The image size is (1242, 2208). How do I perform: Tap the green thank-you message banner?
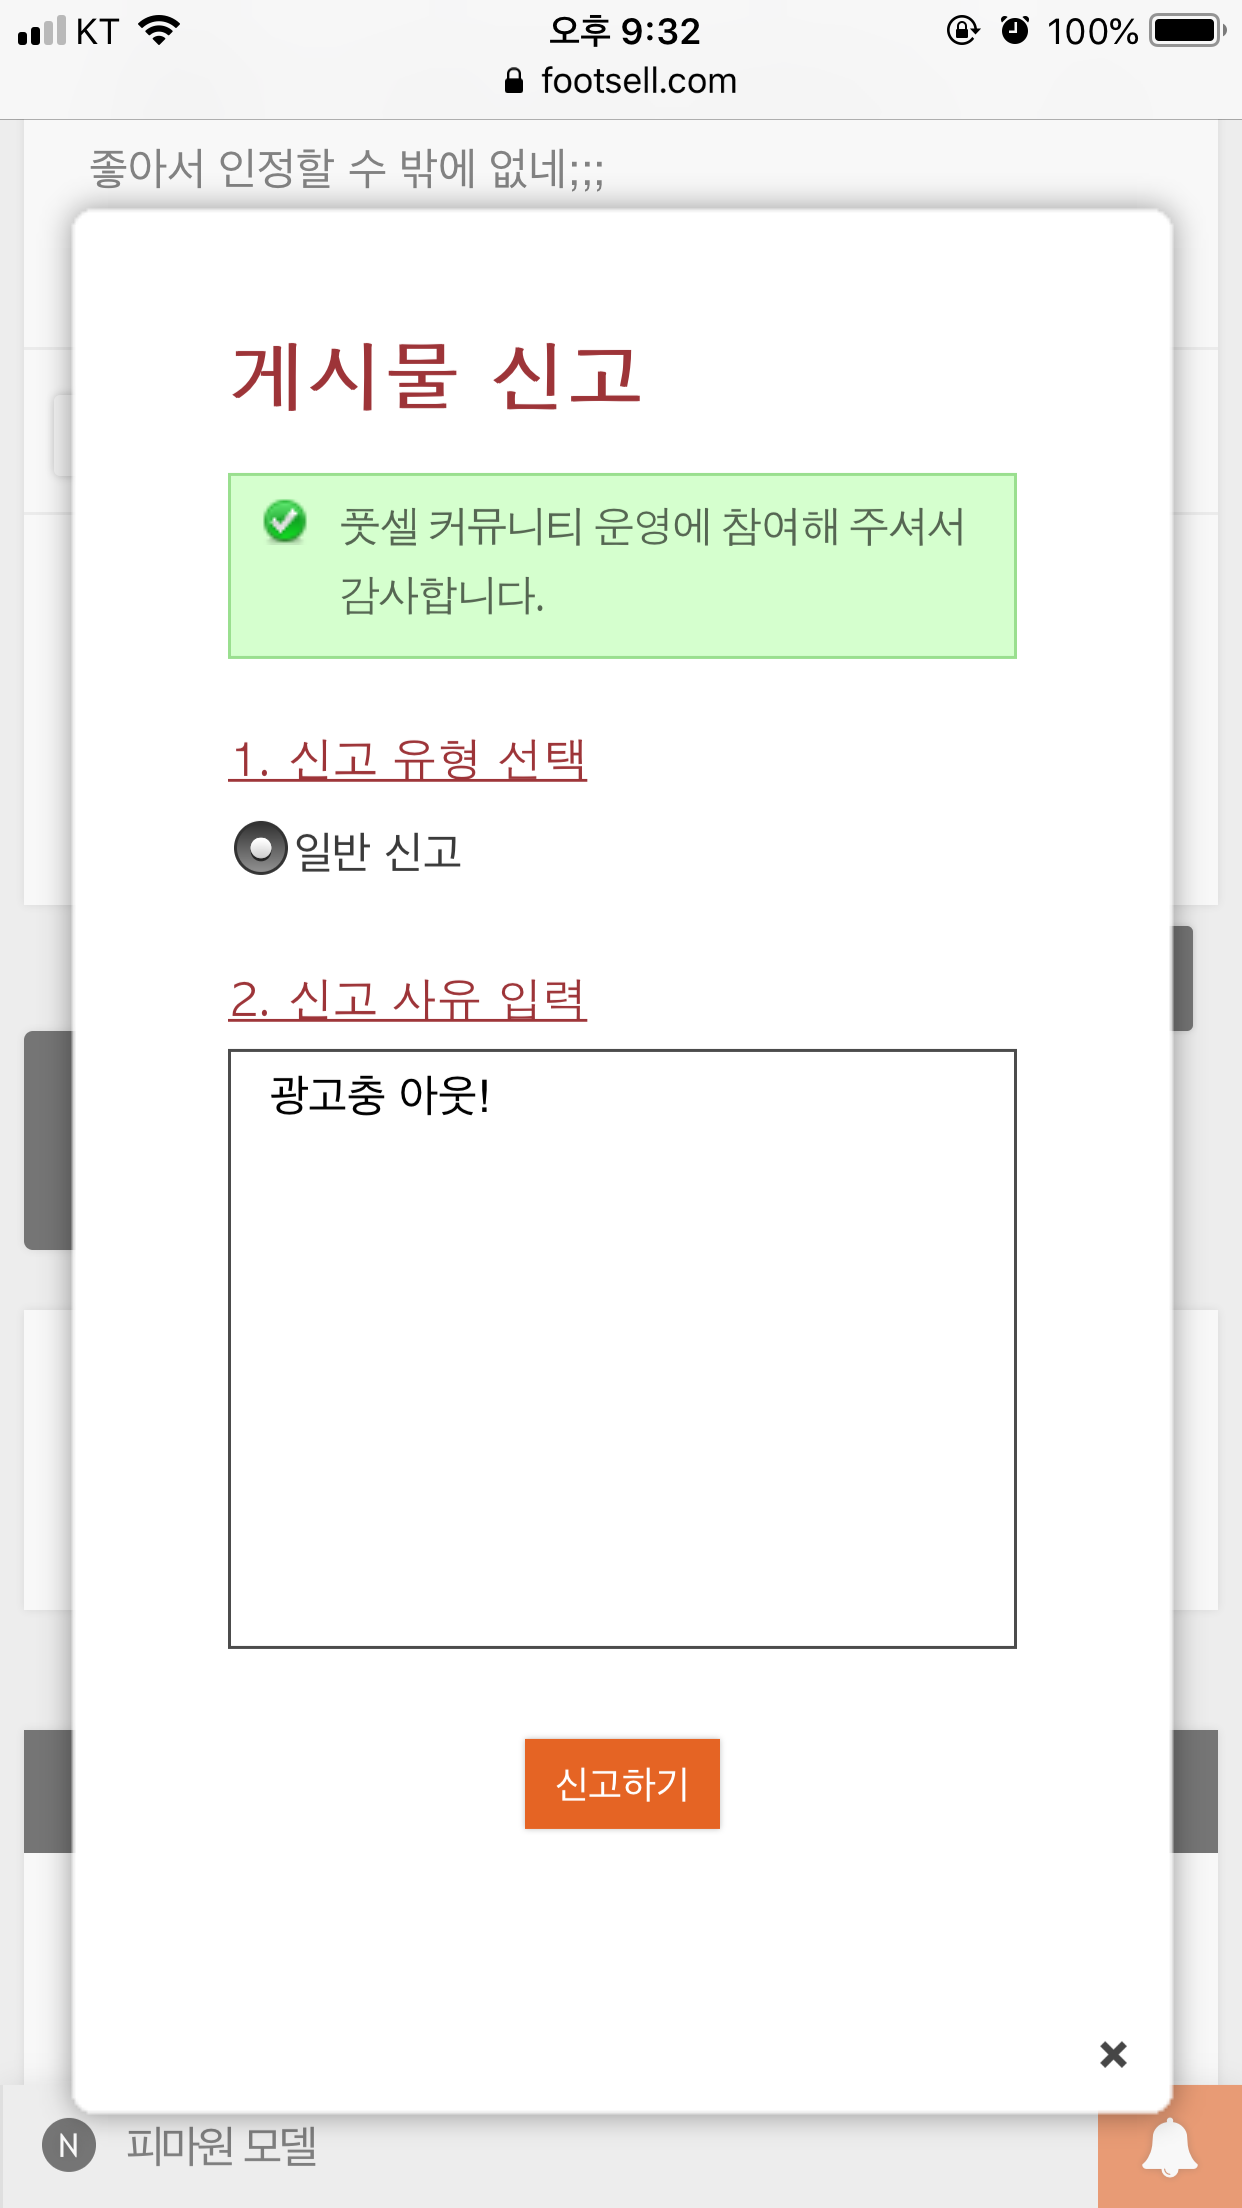click(622, 566)
